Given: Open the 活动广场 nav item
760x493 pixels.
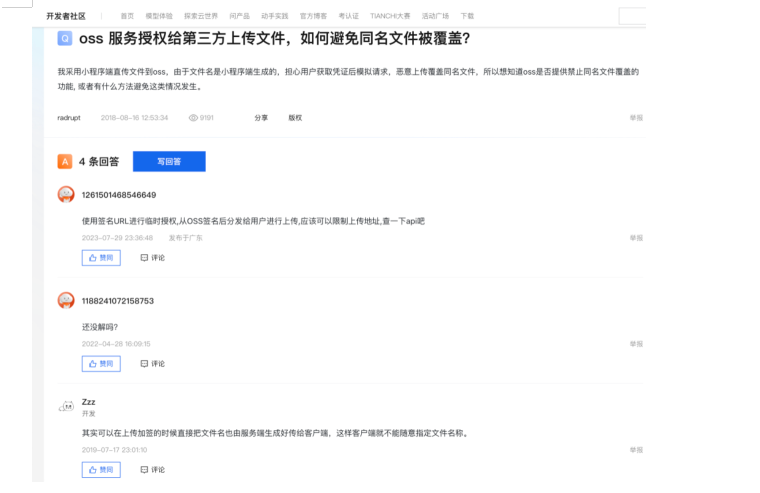Looking at the screenshot, I should (435, 16).
